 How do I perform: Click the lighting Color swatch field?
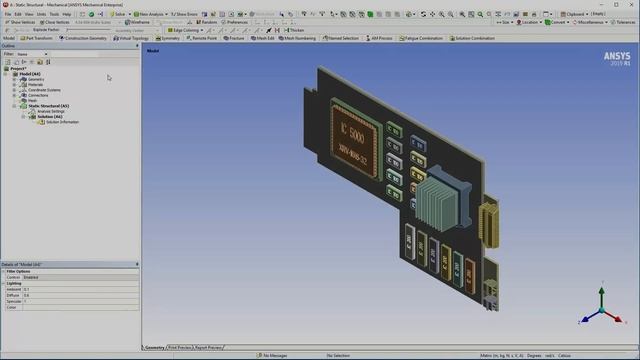(80, 307)
